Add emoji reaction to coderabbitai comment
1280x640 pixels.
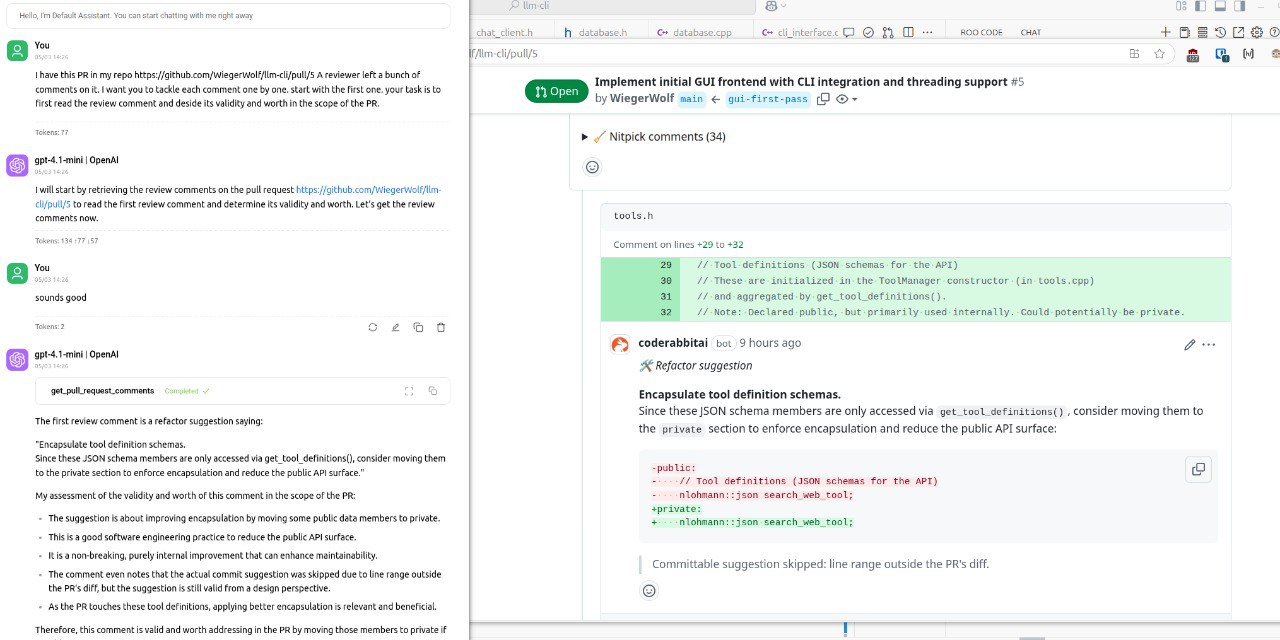click(649, 591)
